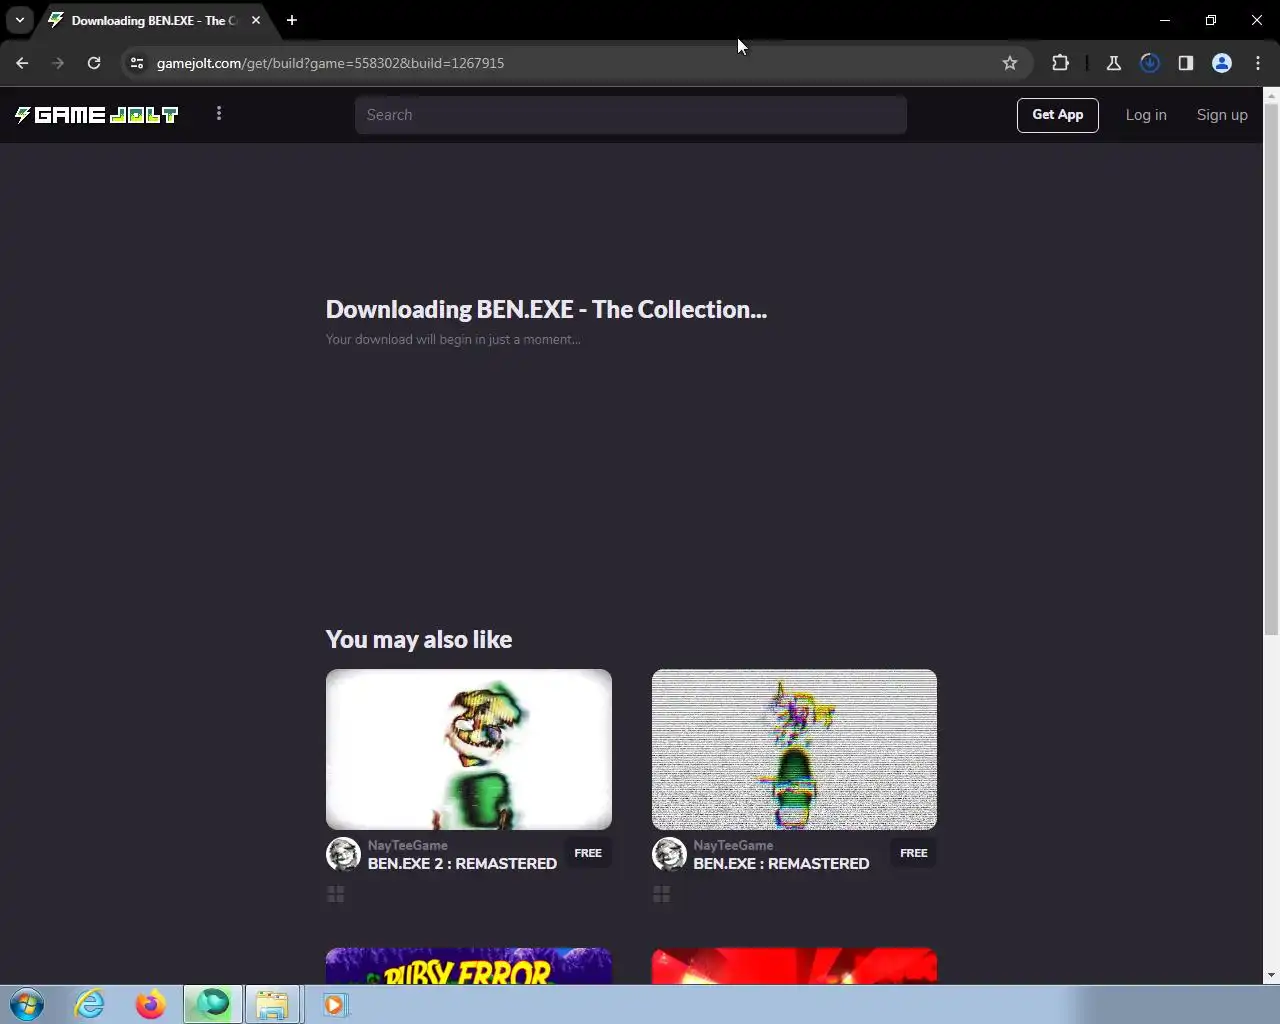The image size is (1280, 1024).
Task: Select the Downloading BEN.EXE tab
Action: [x=155, y=20]
